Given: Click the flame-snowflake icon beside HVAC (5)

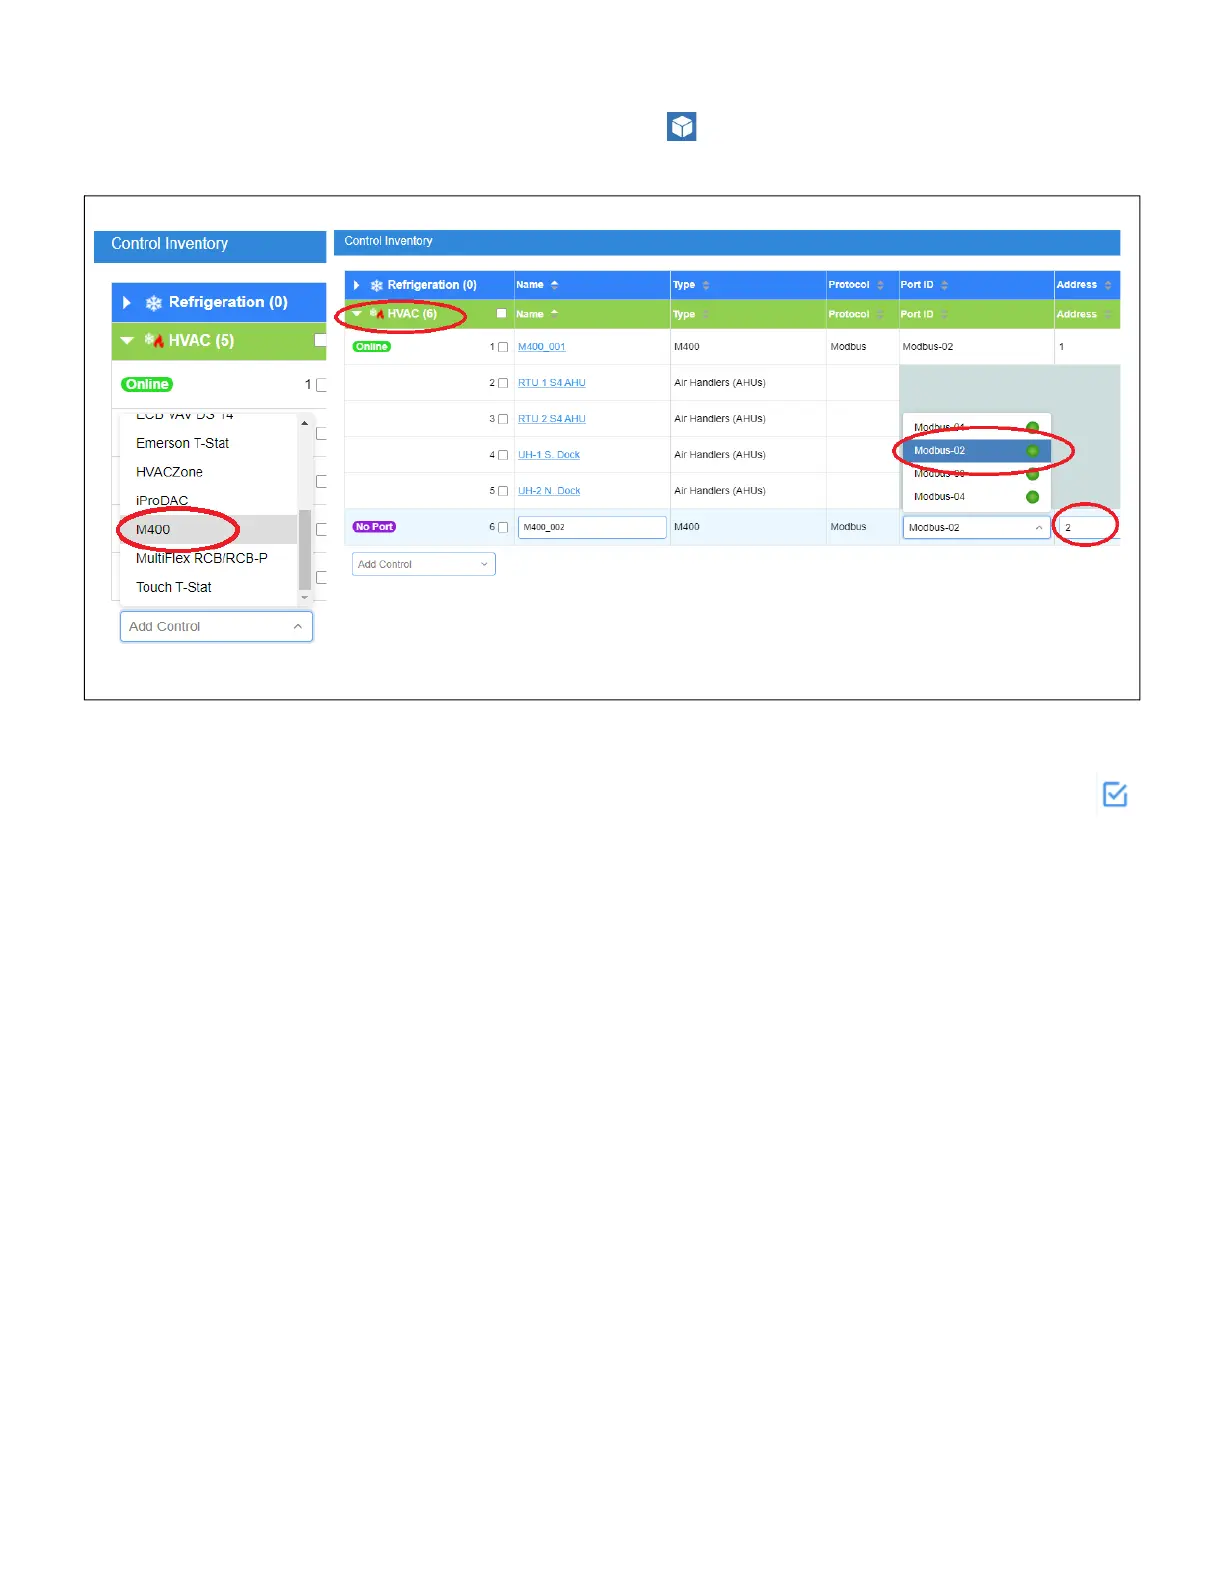Looking at the screenshot, I should click(x=154, y=340).
